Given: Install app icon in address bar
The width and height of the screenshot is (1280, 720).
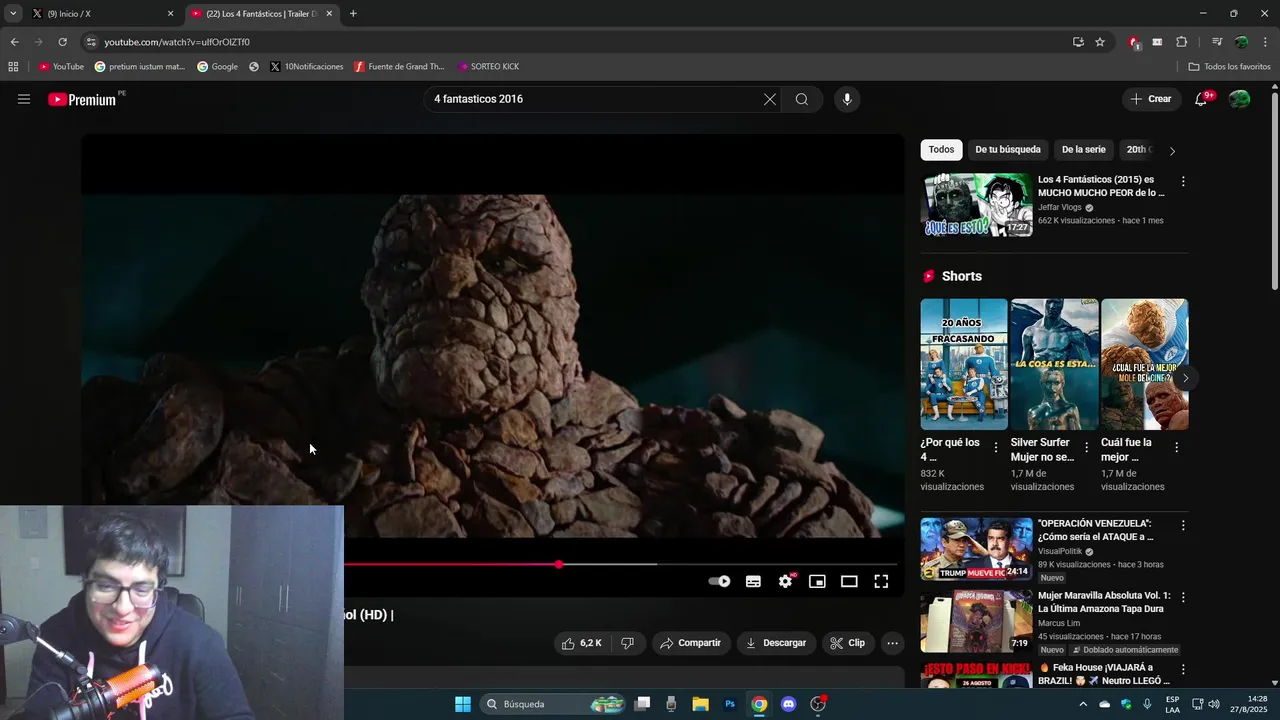Looking at the screenshot, I should [x=1078, y=42].
